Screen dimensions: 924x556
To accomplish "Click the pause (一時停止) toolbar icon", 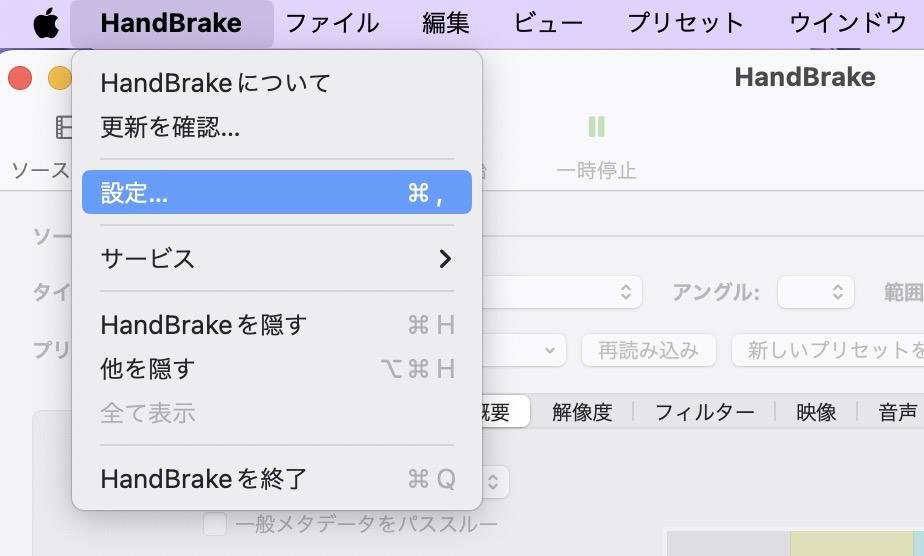I will pos(596,127).
